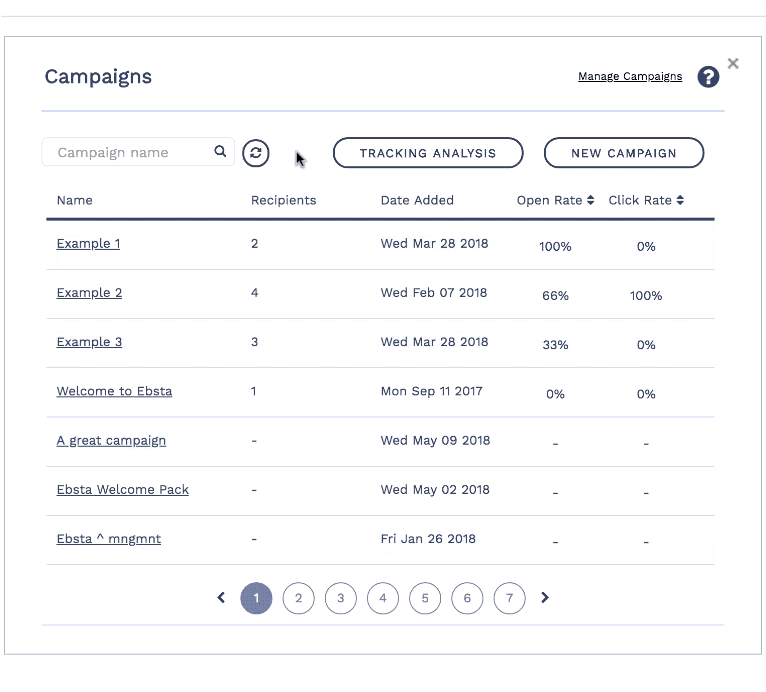Close the Campaigns dialog
The image size is (766, 692).
733,64
